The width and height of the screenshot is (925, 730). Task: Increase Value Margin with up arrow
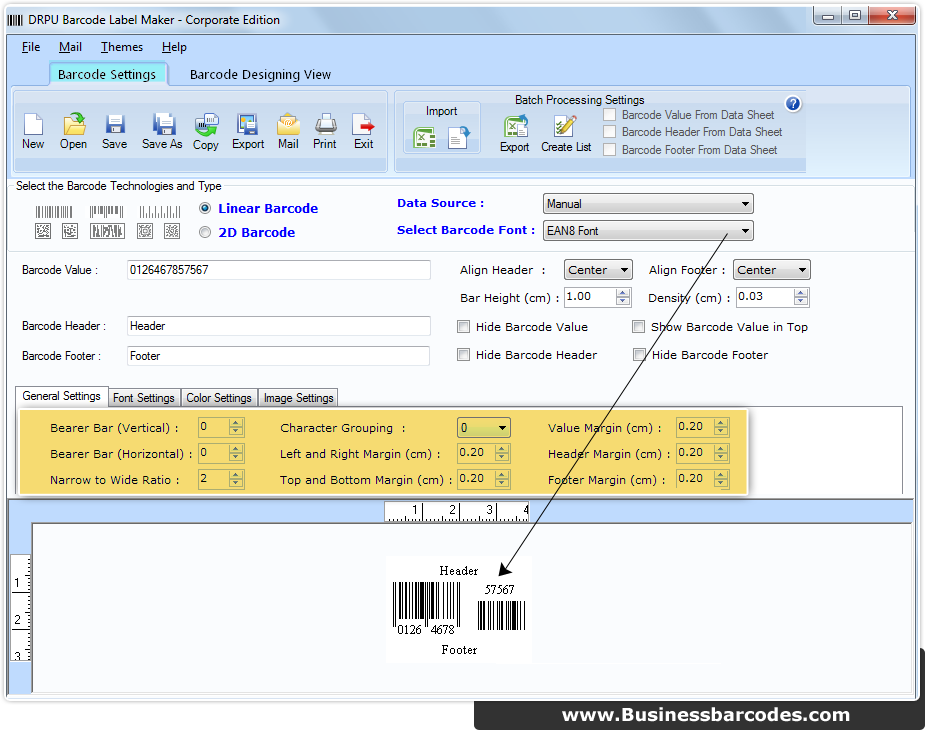(721, 423)
